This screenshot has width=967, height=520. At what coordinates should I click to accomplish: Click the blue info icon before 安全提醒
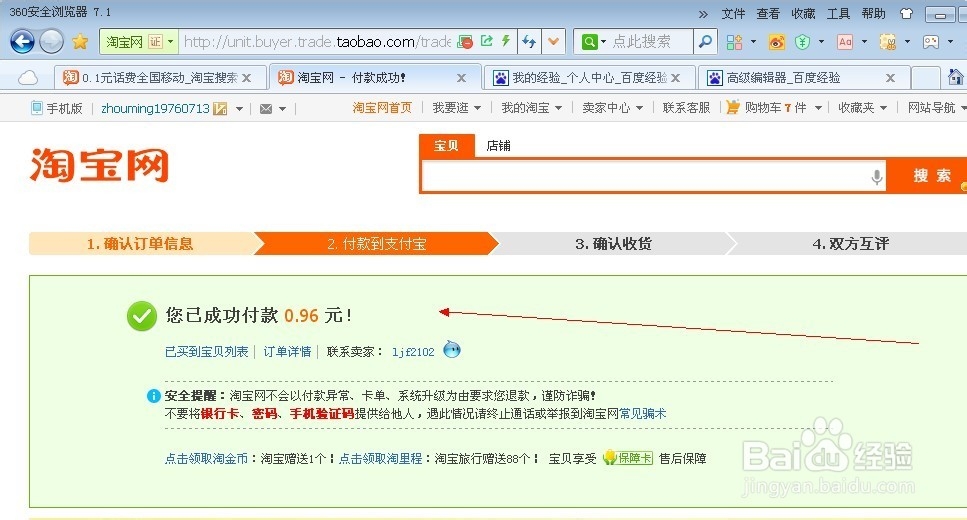coord(154,396)
